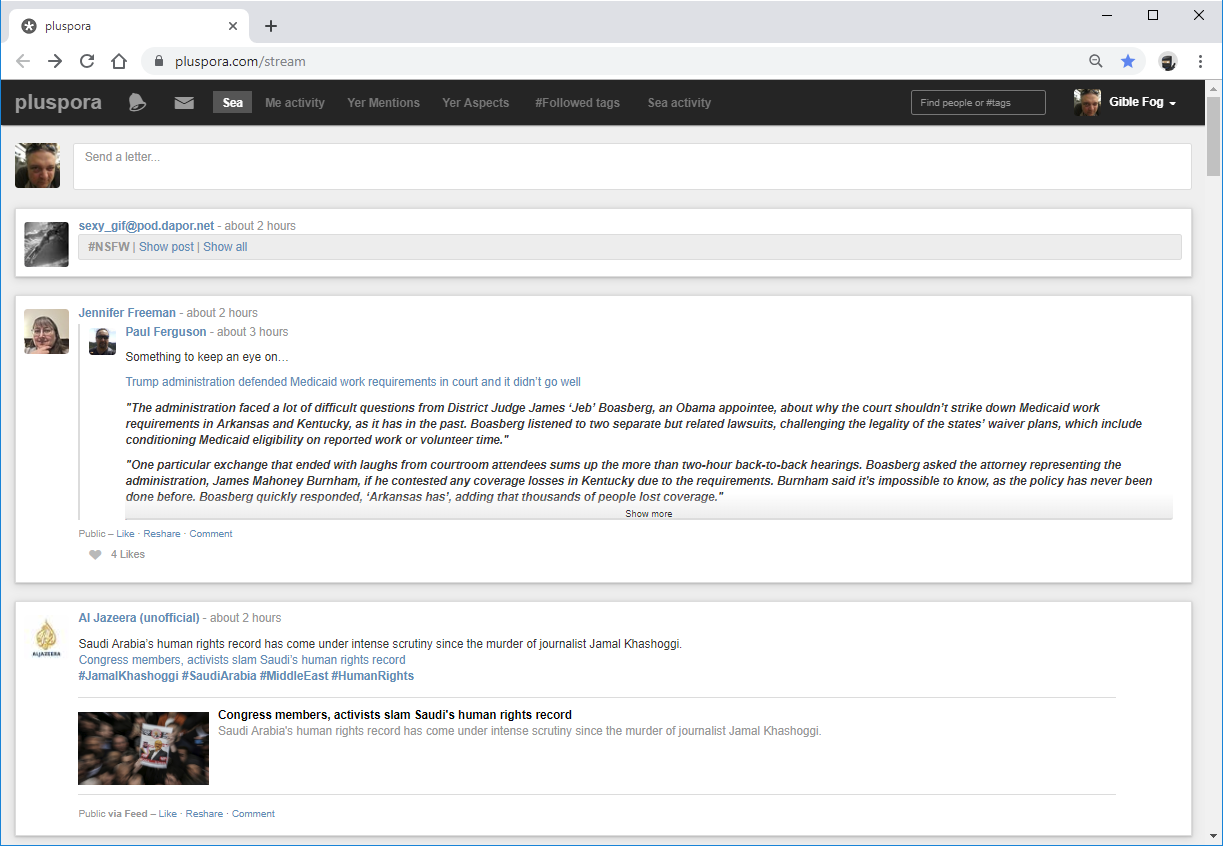Image resolution: width=1223 pixels, height=846 pixels.
Task: Click Show all link
Action: click(225, 247)
